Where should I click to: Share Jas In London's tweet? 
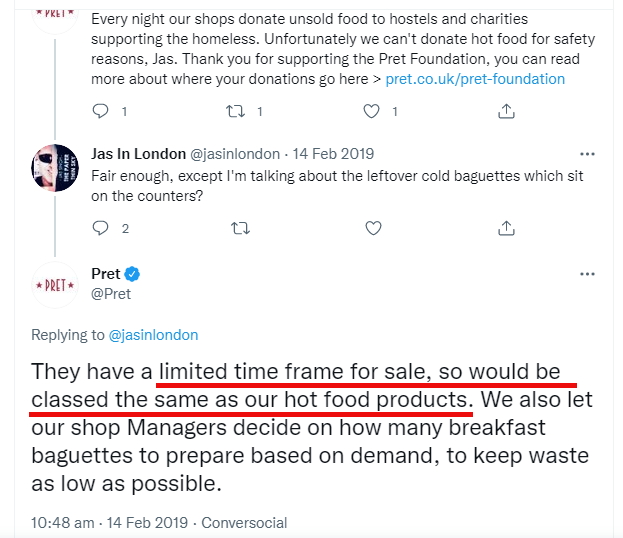[x=507, y=228]
